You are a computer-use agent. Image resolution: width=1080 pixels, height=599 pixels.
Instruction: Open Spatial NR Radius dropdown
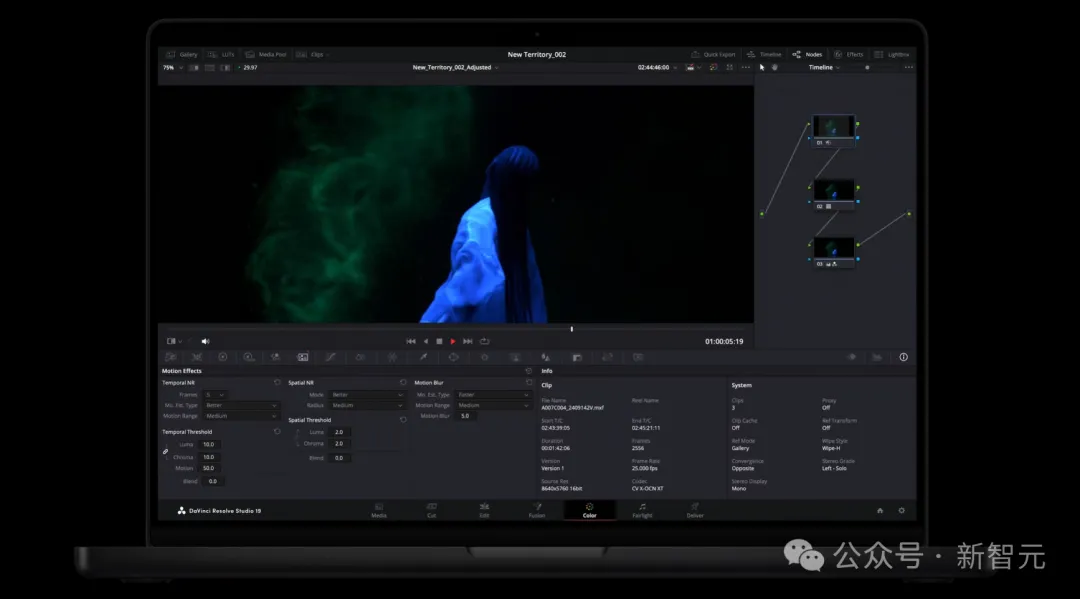[366, 406]
